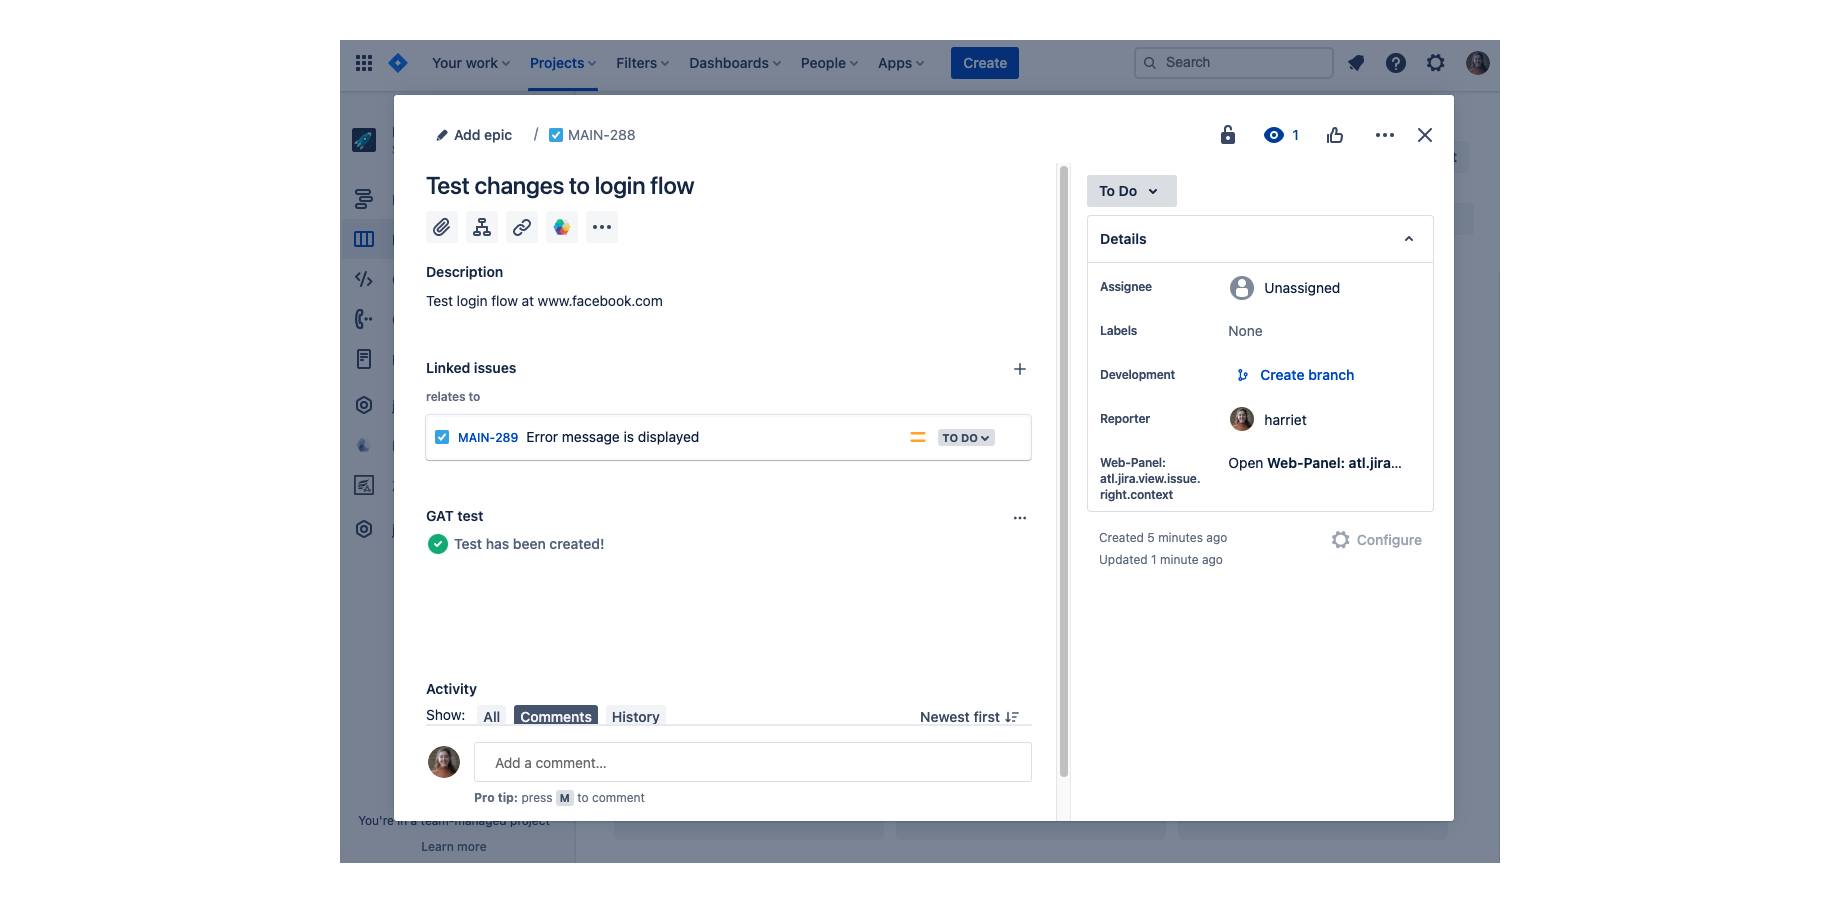The height and width of the screenshot is (900, 1840).
Task: Select the Comments activity tab
Action: 556,716
